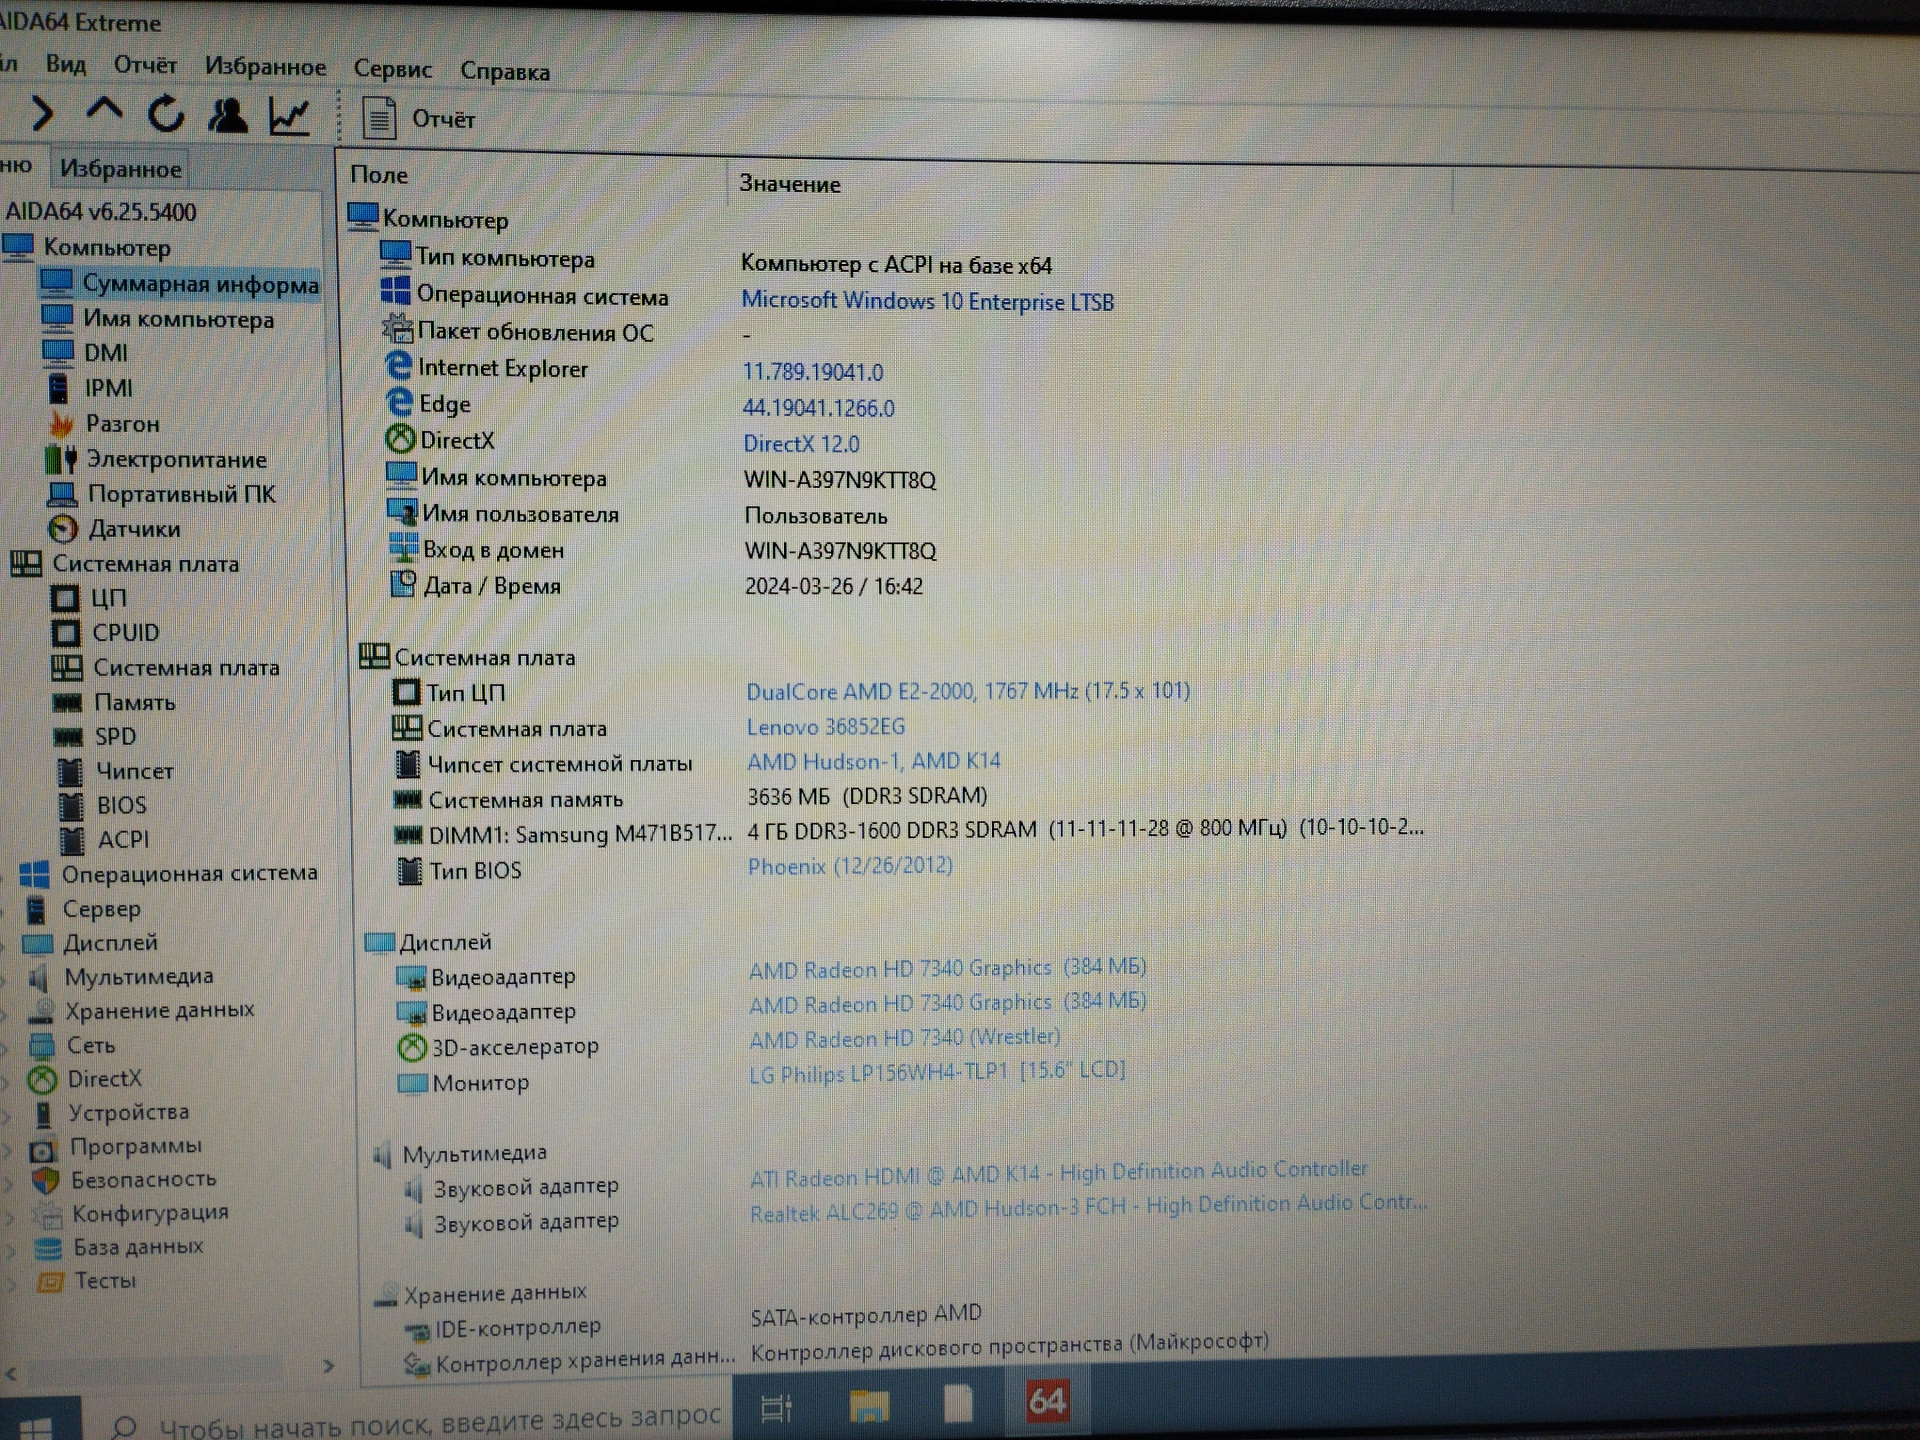The width and height of the screenshot is (1920, 1440).
Task: Open Microsoft Windows 10 Enterprise LTSB link
Action: (927, 301)
